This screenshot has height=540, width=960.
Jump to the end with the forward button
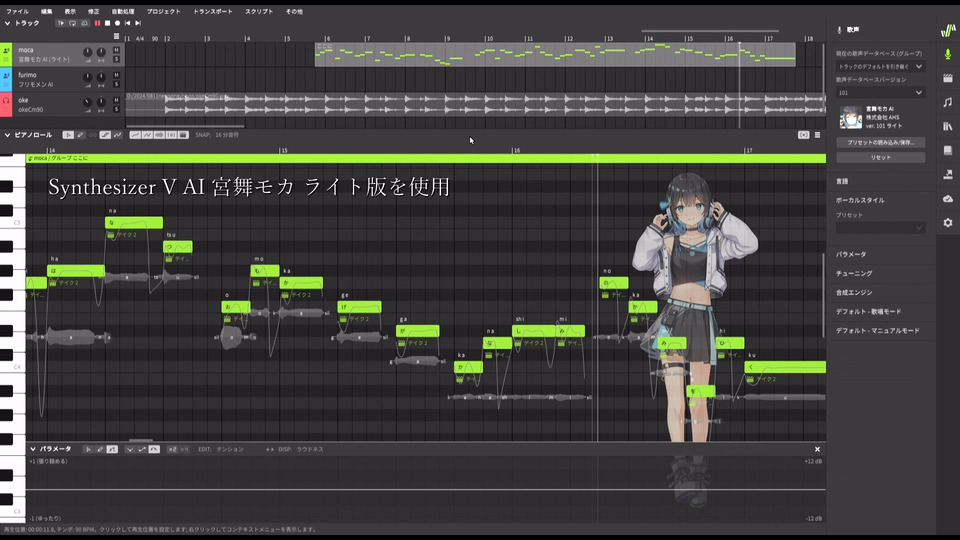click(138, 23)
